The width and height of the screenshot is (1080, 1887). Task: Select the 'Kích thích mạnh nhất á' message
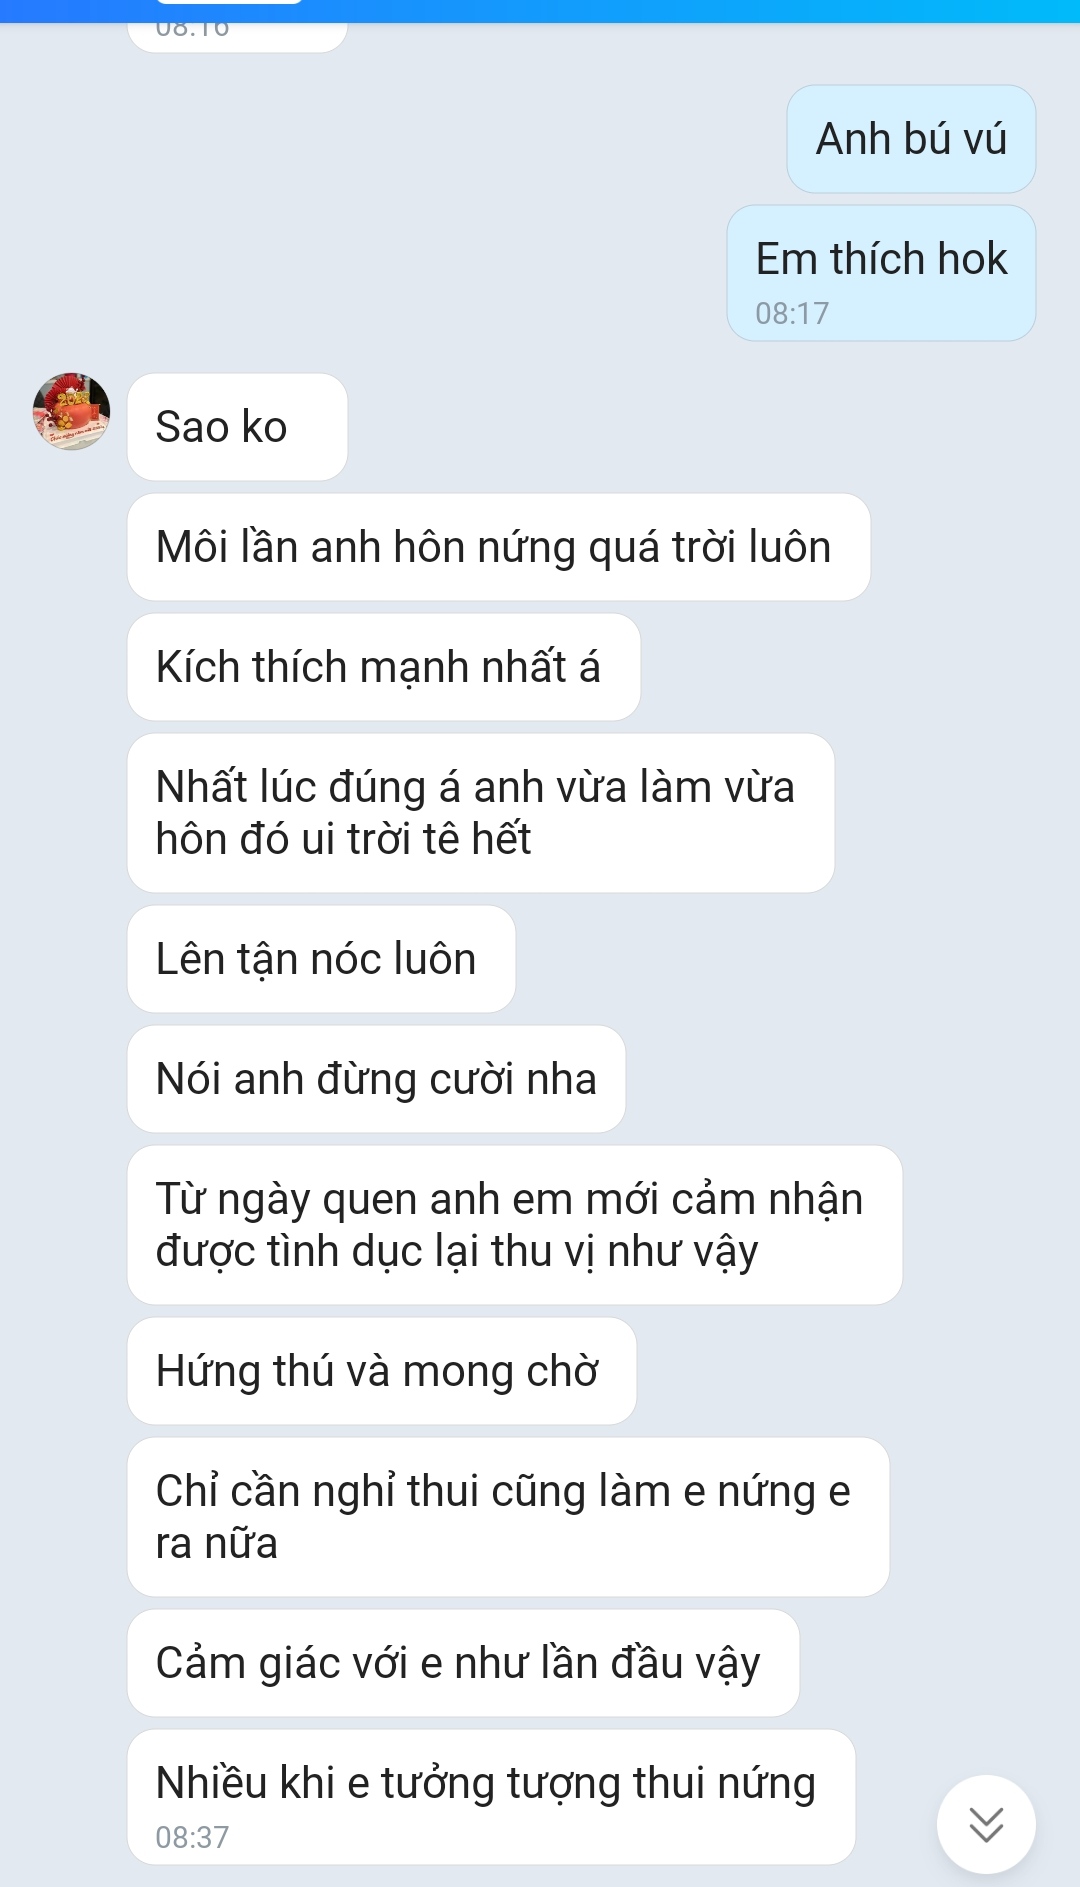click(x=384, y=667)
